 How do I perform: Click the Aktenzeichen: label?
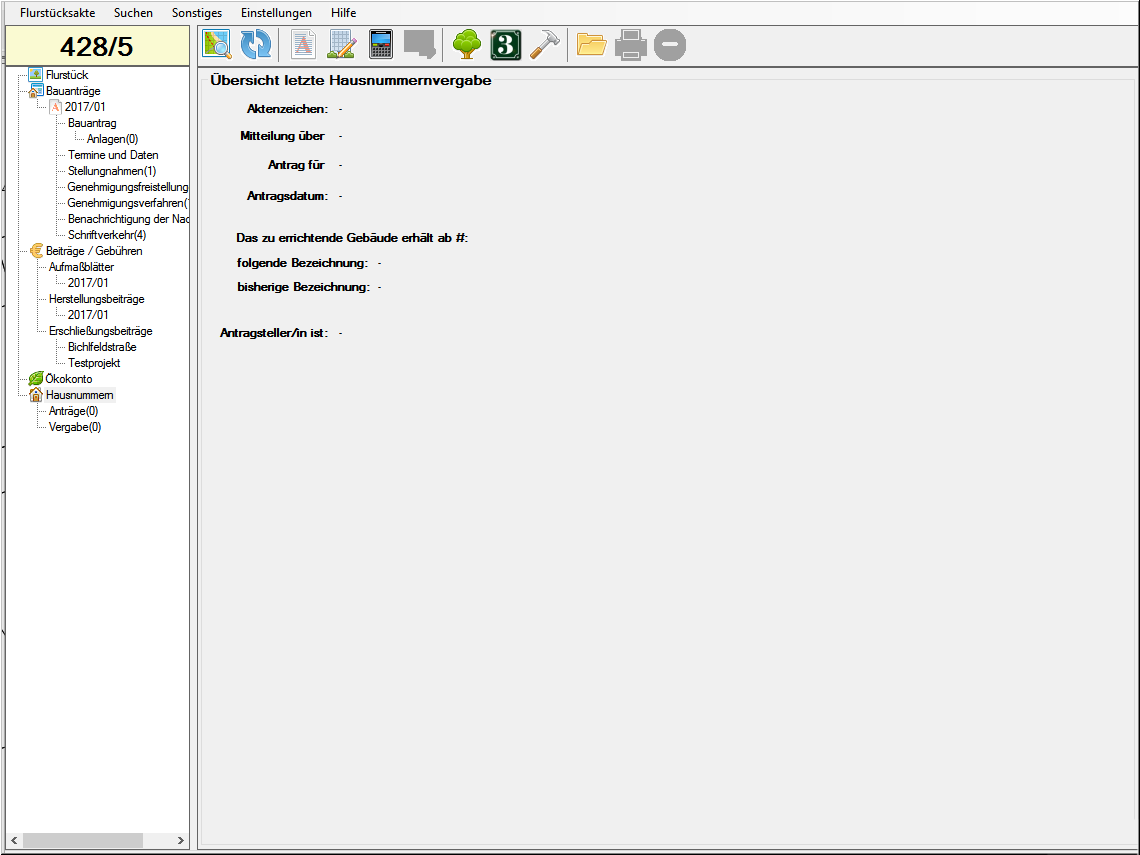coord(287,109)
